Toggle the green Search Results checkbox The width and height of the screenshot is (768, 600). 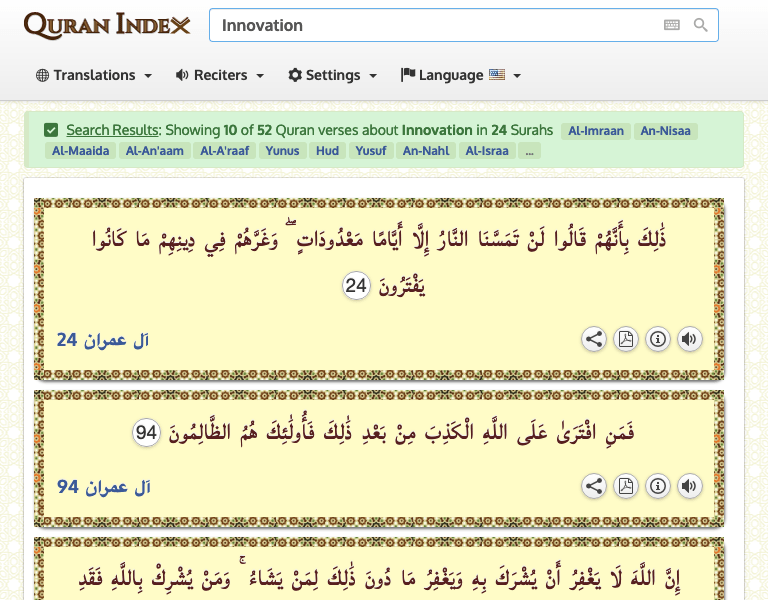coord(51,130)
